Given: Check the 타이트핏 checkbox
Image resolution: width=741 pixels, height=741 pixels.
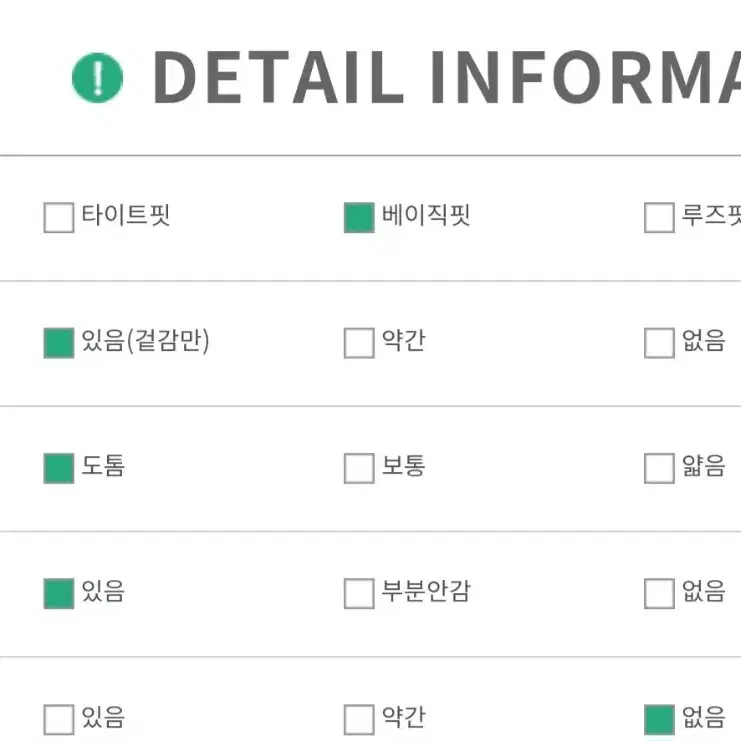Looking at the screenshot, I should (x=59, y=217).
